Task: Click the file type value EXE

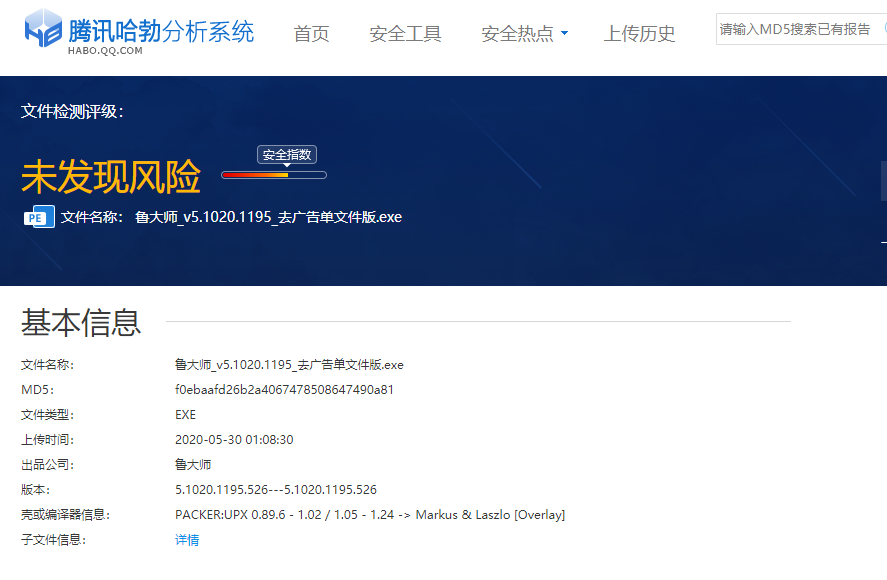Action: [x=186, y=415]
